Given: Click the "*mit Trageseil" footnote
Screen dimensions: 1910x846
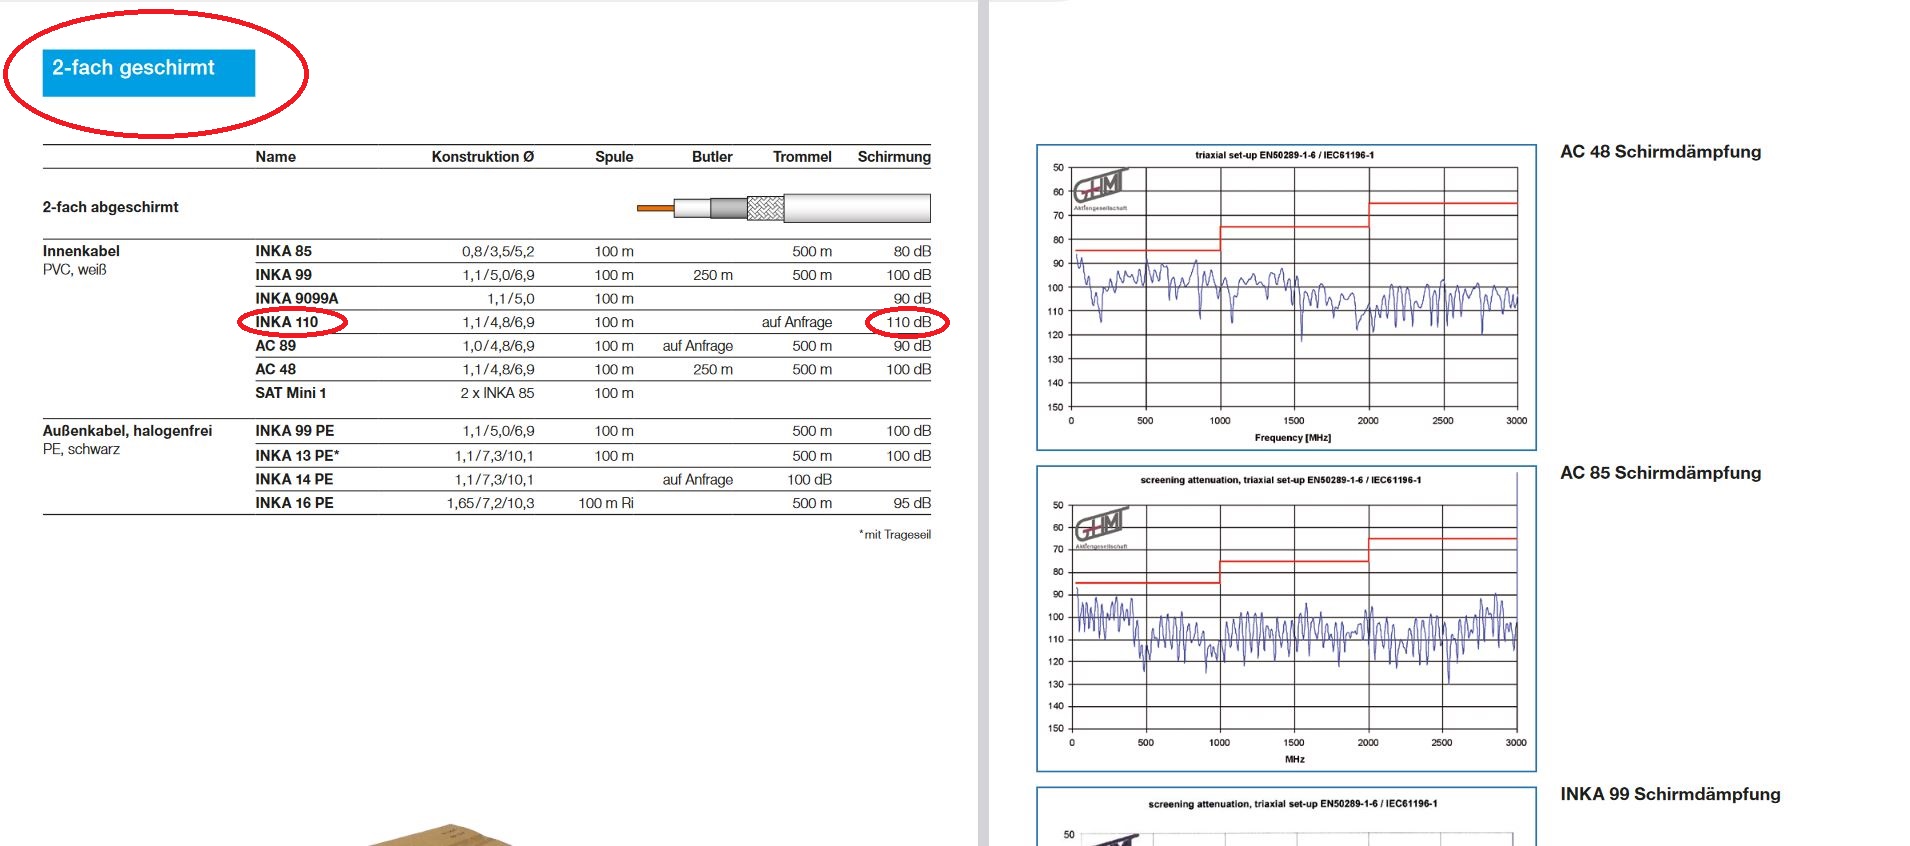Looking at the screenshot, I should coord(894,535).
